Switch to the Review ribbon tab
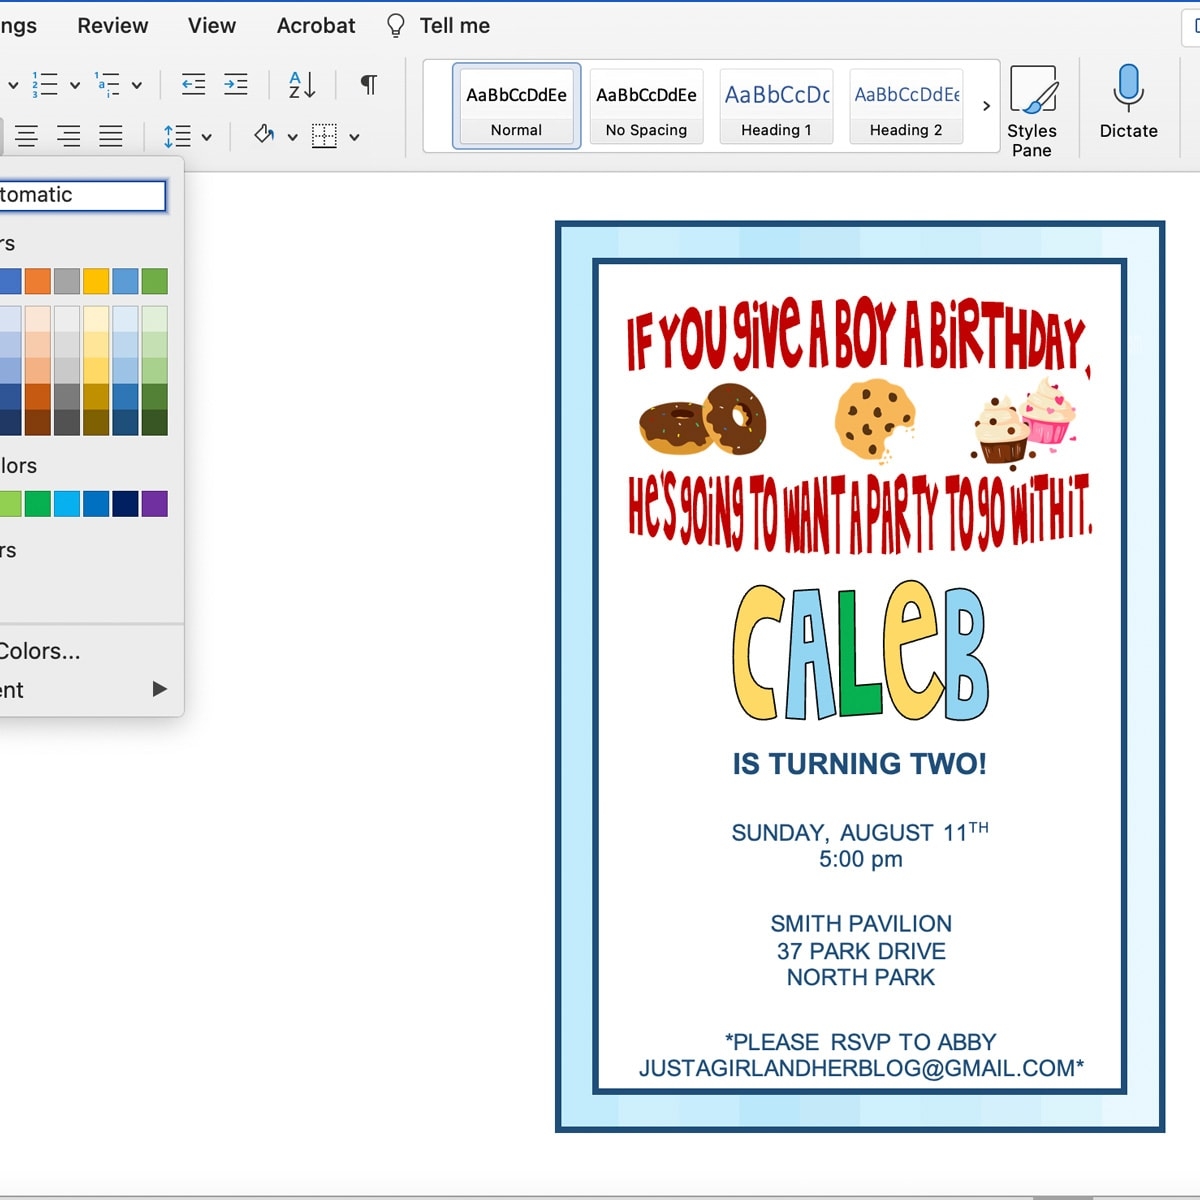This screenshot has width=1200, height=1200. click(111, 25)
